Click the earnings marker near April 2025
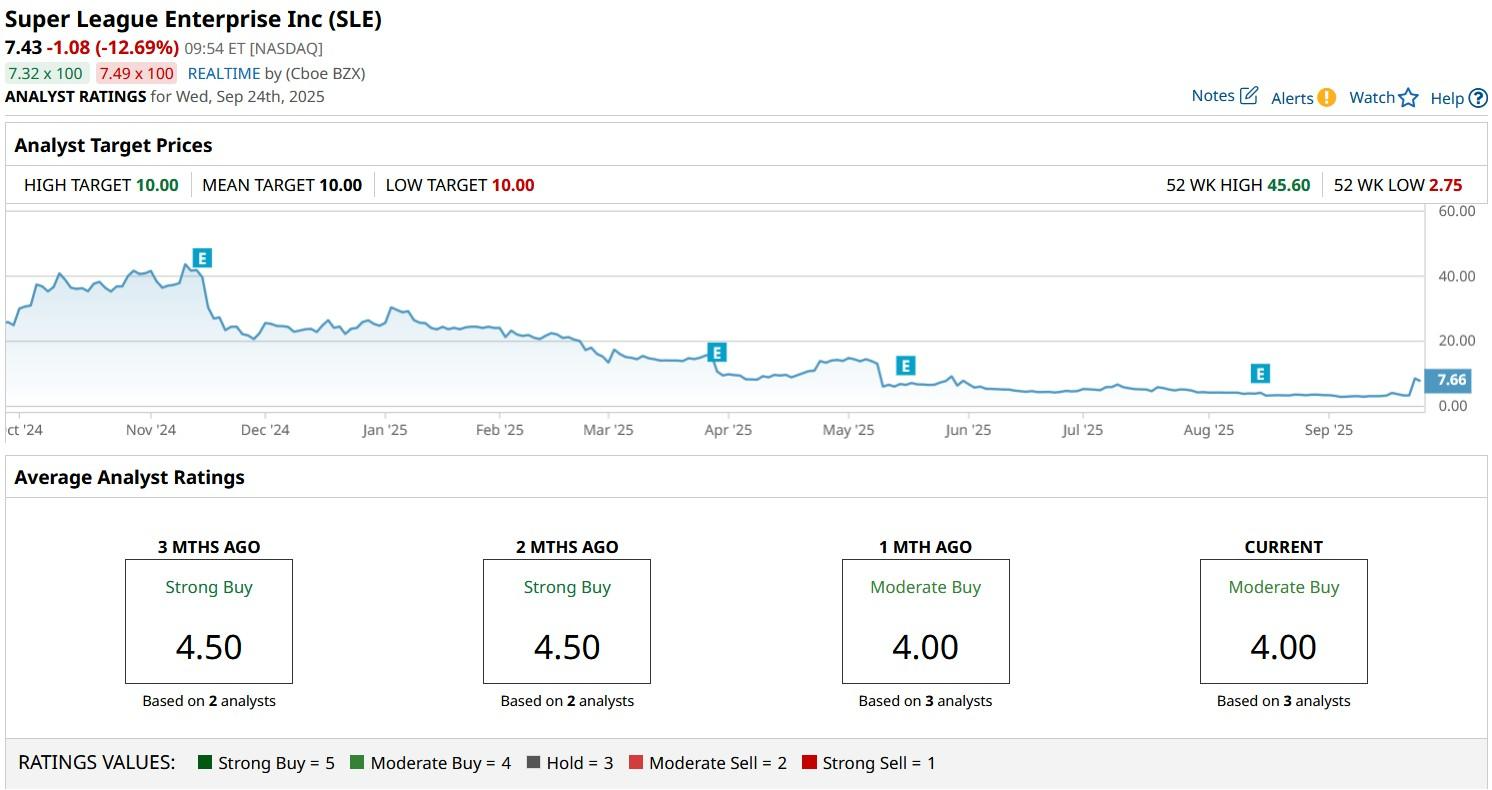 pyautogui.click(x=716, y=352)
